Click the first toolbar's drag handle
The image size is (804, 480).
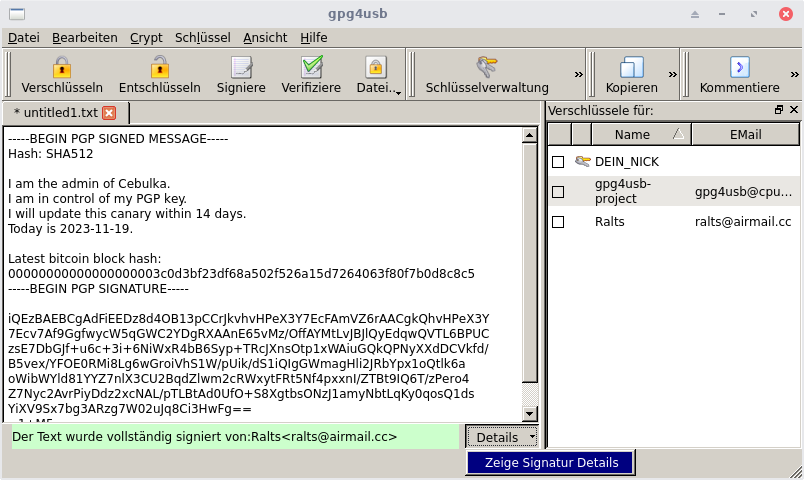(8, 75)
